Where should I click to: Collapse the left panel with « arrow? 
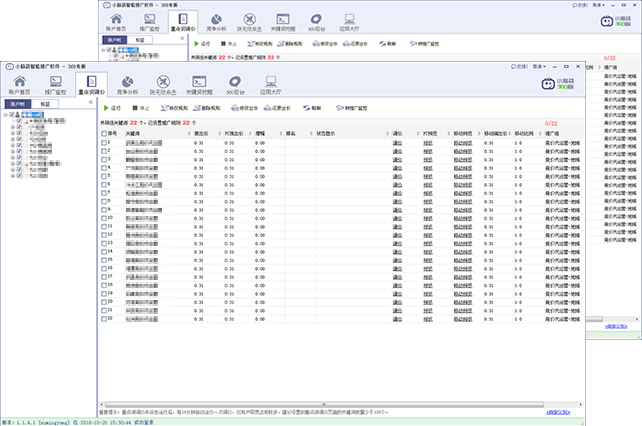point(91,103)
